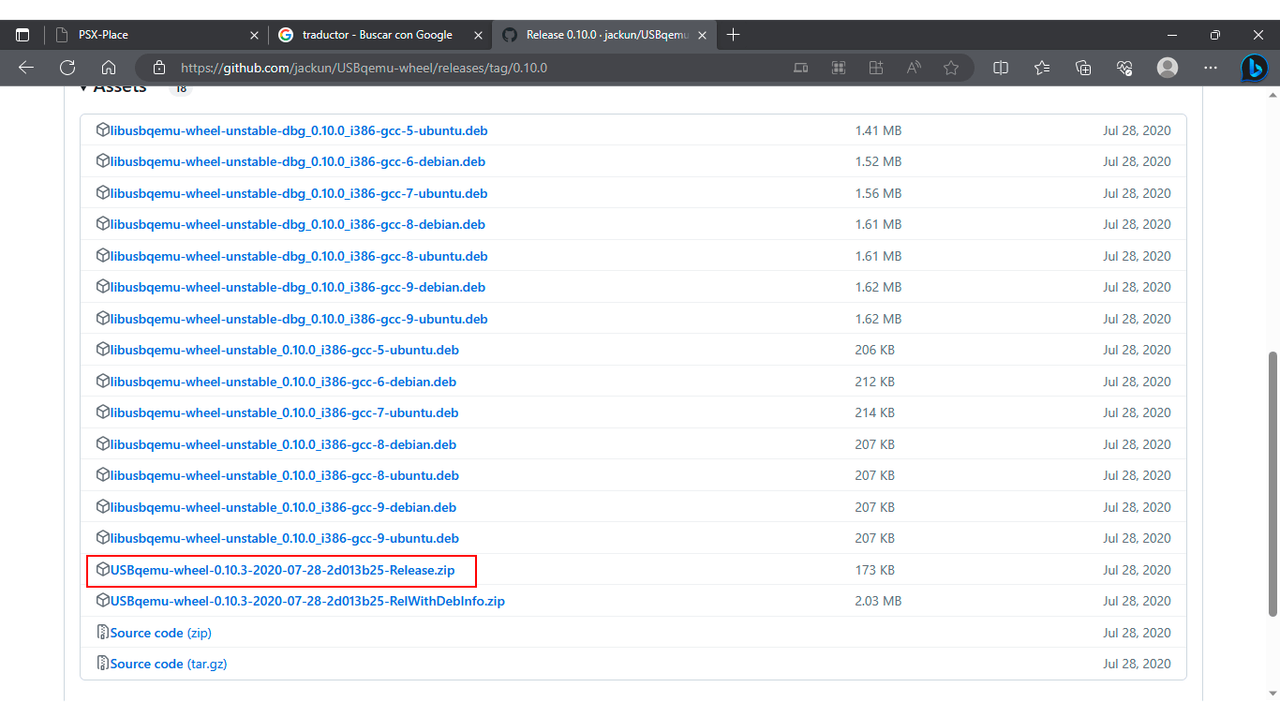1280x720 pixels.
Task: Open settings and more menu
Action: pyautogui.click(x=1211, y=68)
